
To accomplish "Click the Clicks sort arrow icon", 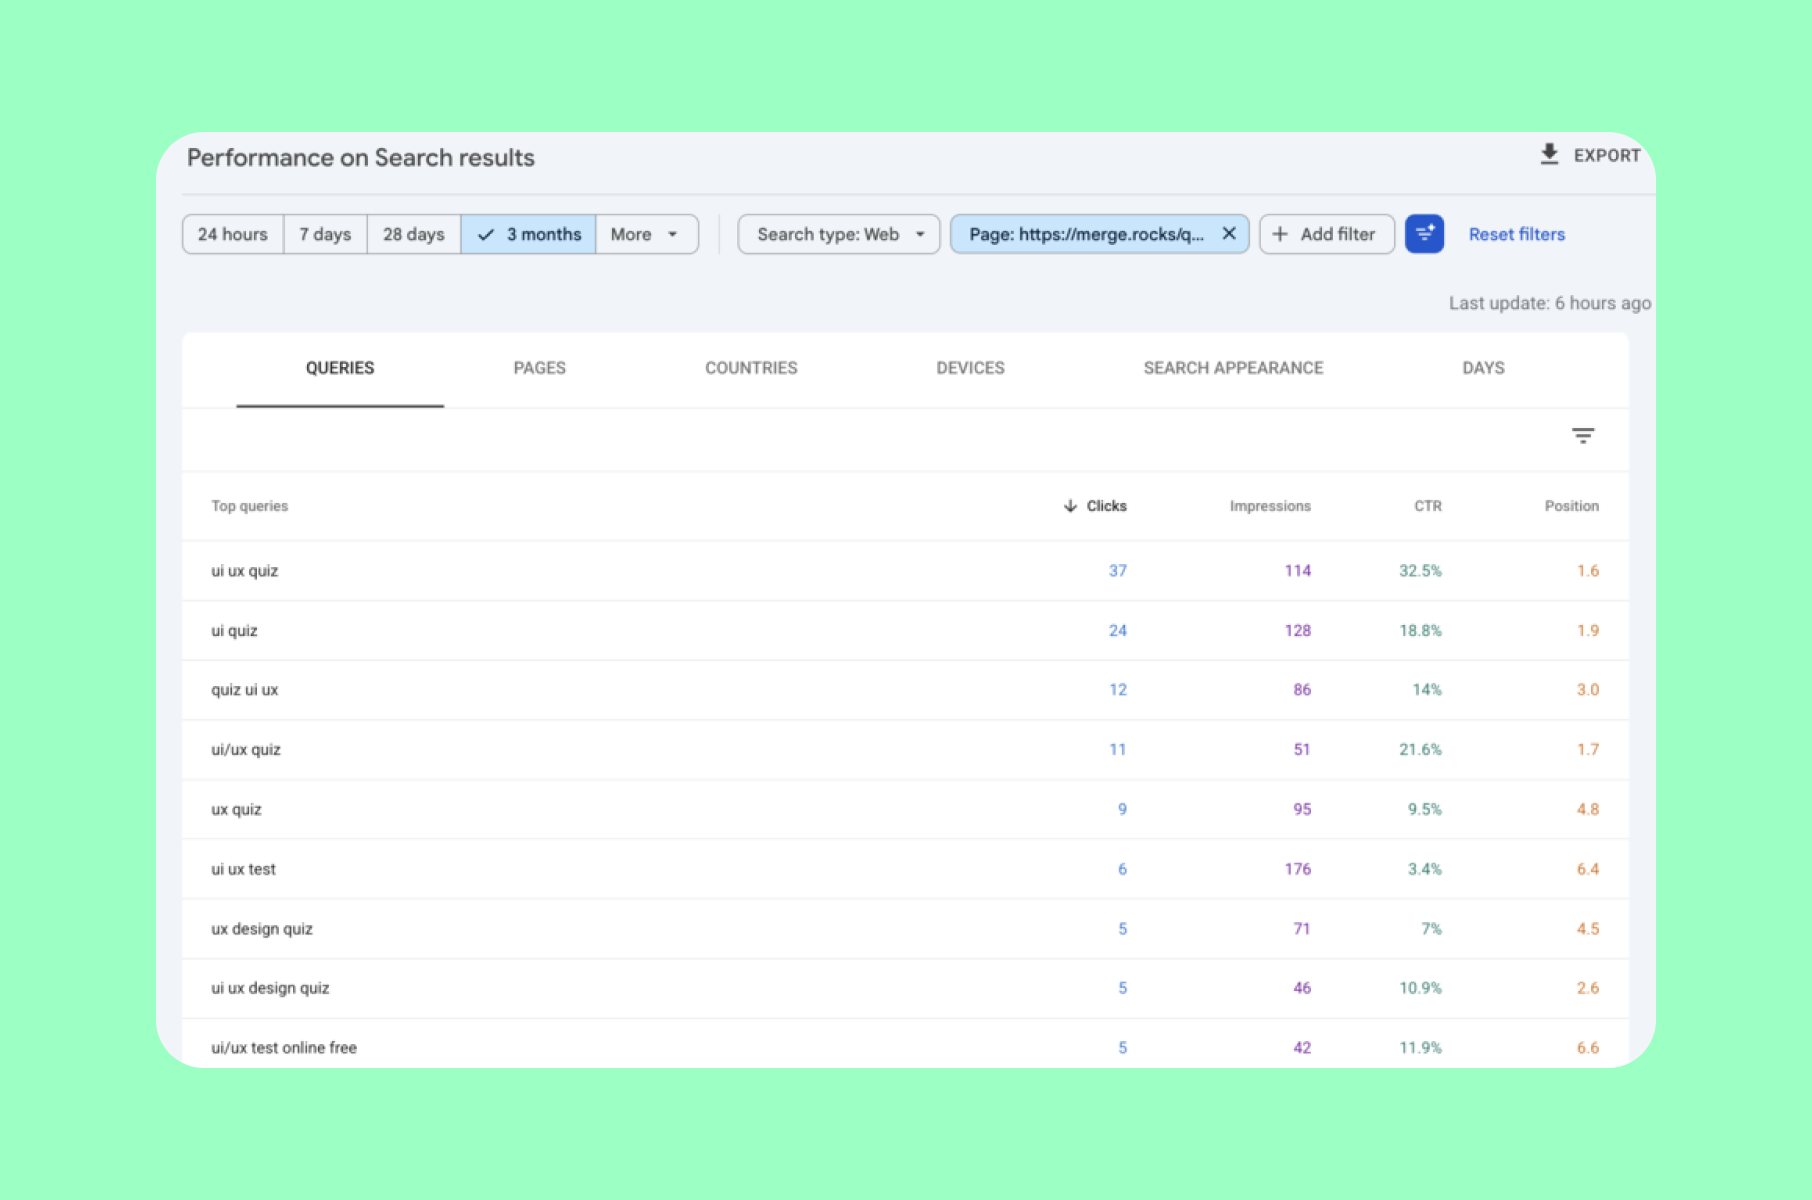I will point(1070,506).
